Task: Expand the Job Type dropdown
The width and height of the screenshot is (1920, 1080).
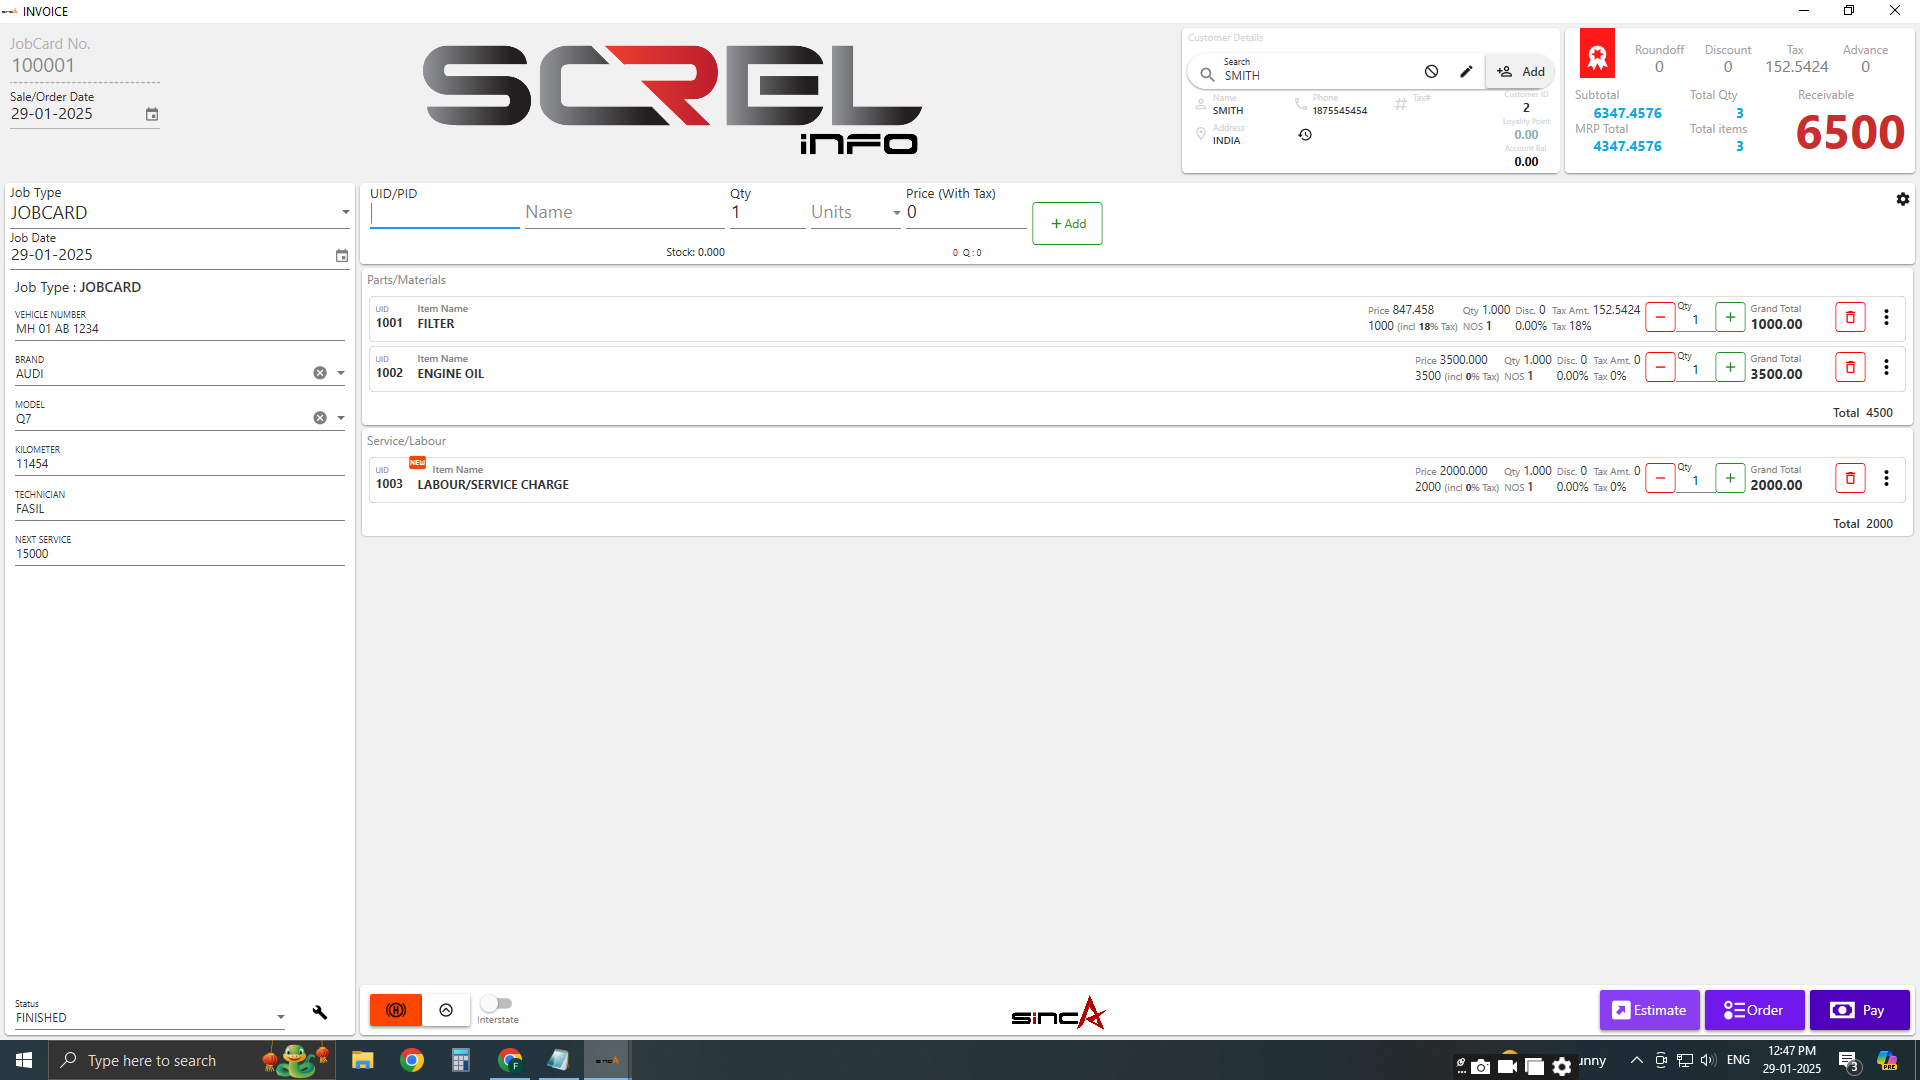Action: tap(345, 212)
